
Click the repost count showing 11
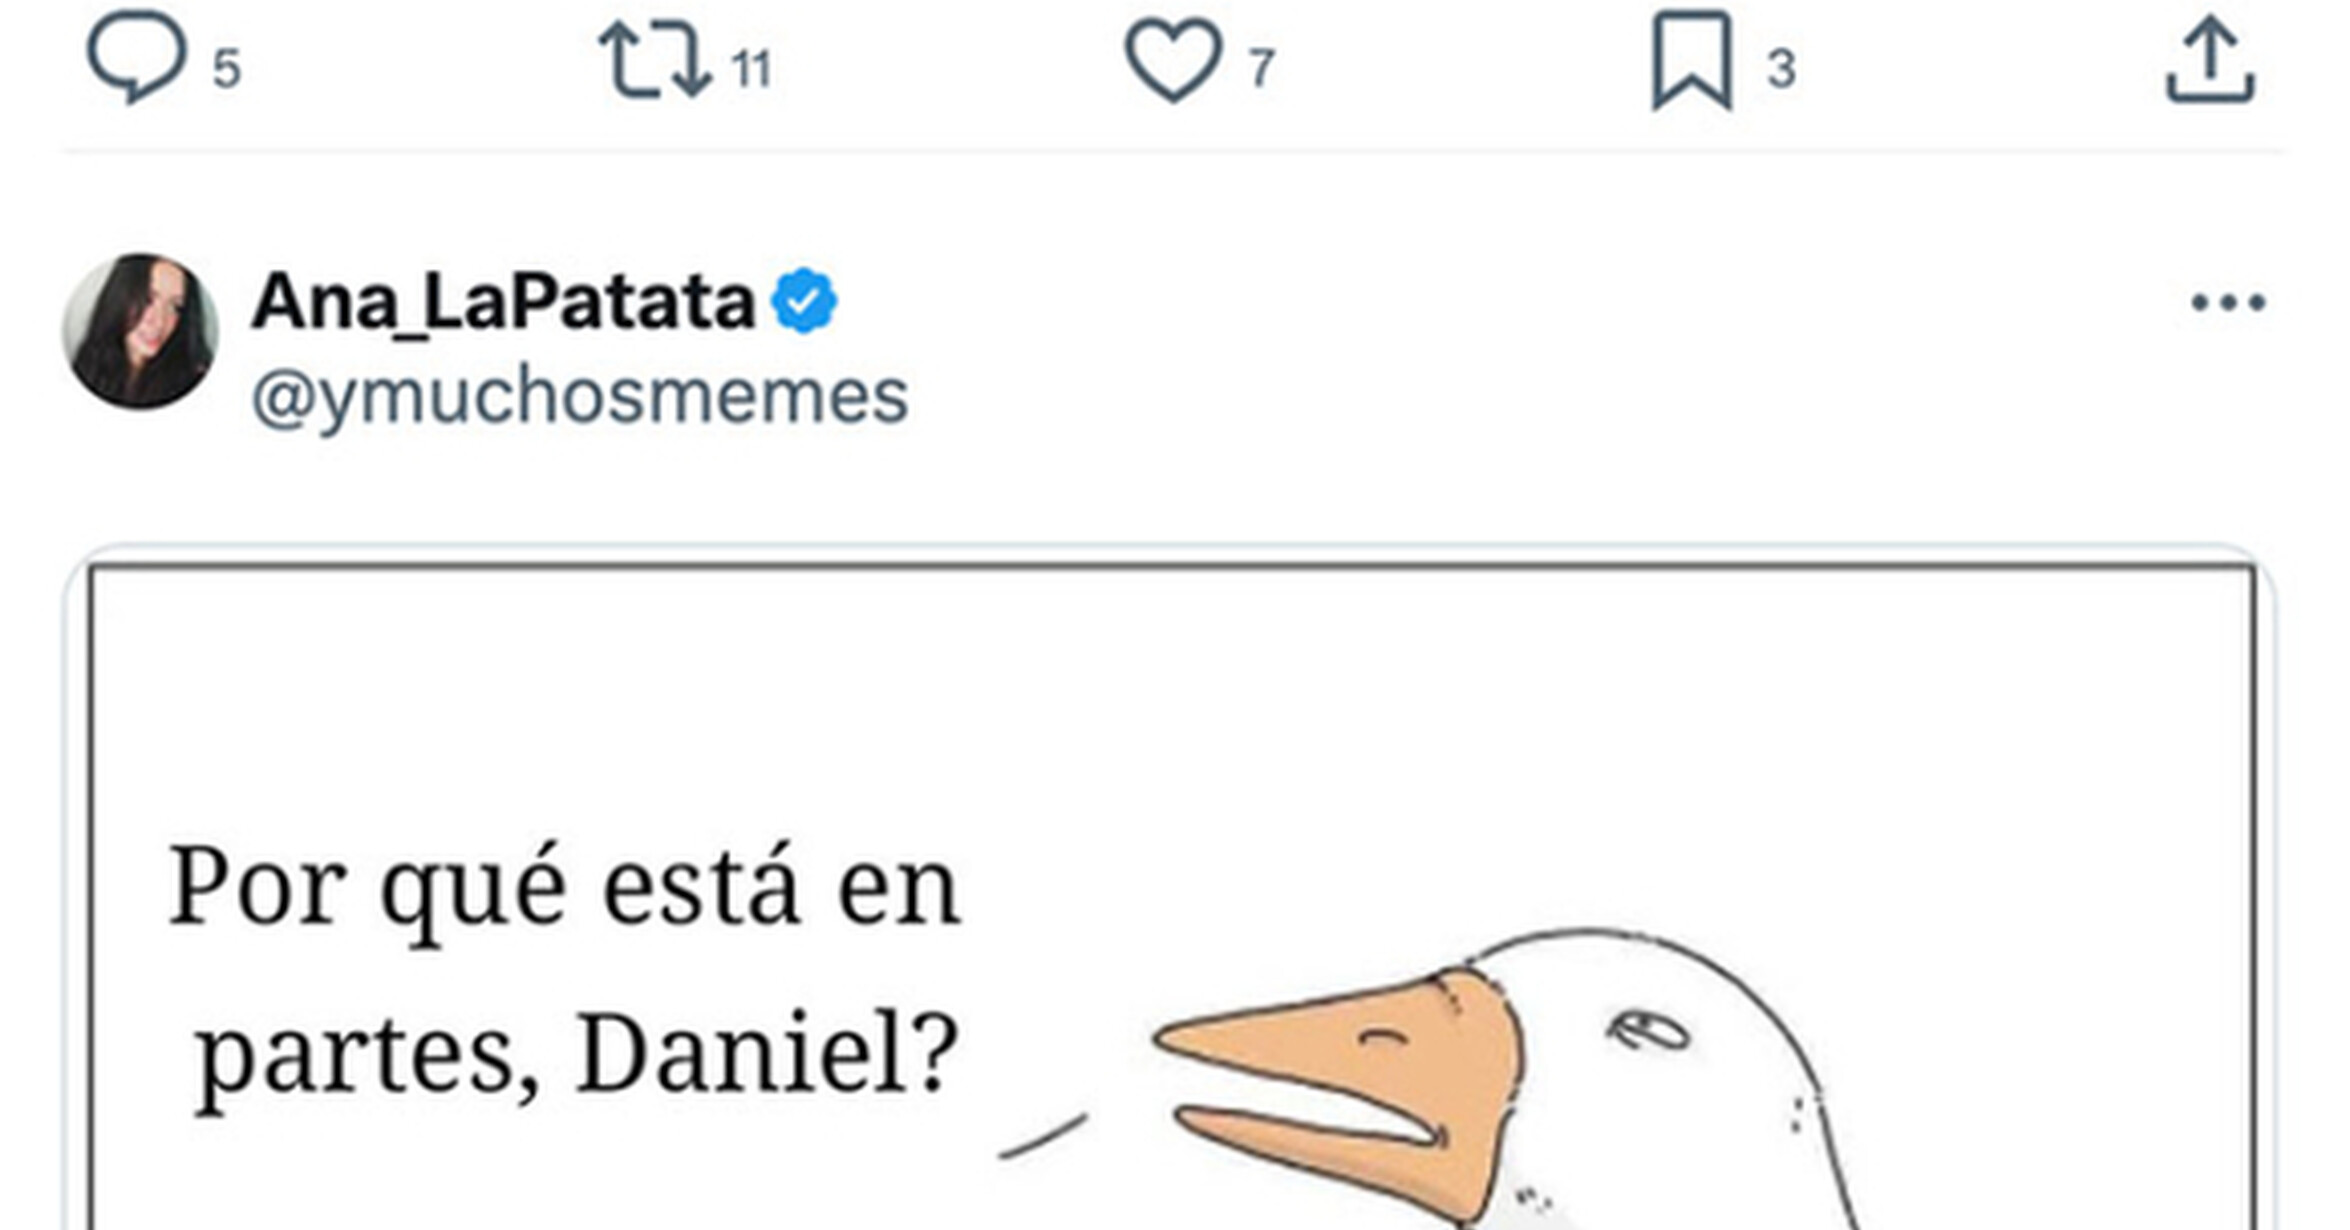[x=751, y=69]
